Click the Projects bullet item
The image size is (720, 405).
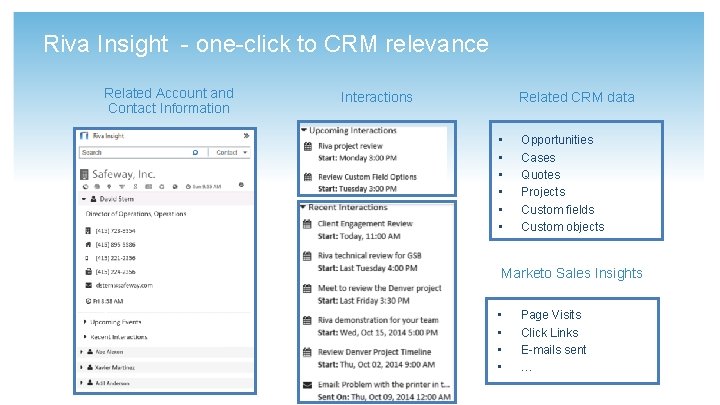tap(543, 191)
